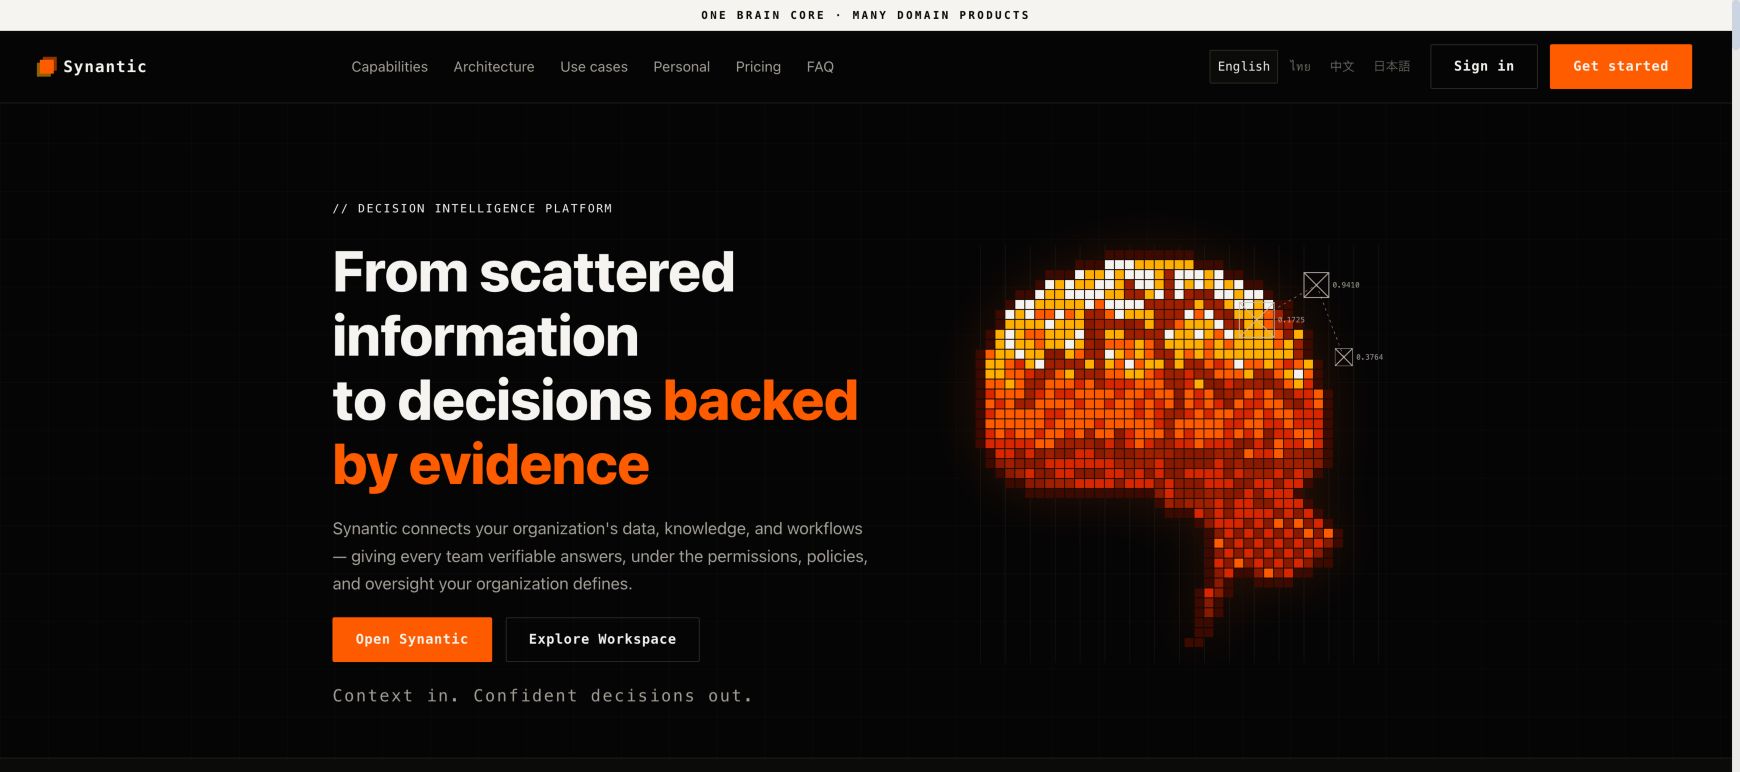Click the Open Synantic button
Screen dimensions: 1740x772
[x=412, y=639]
